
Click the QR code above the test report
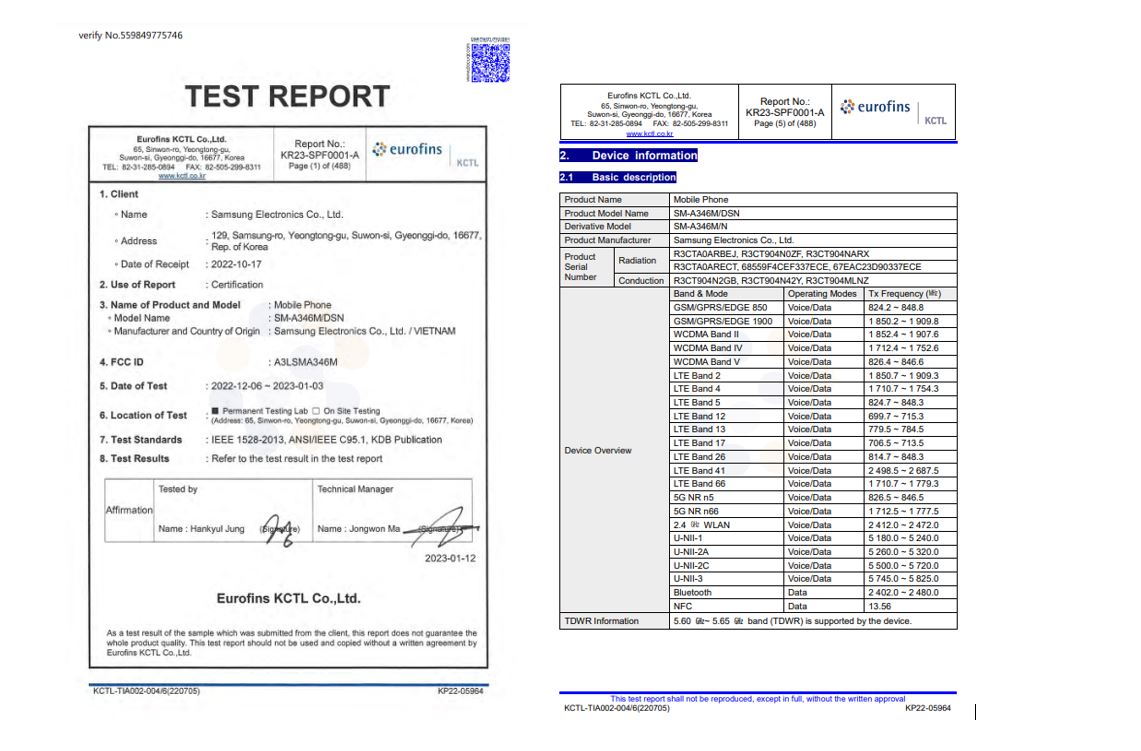pos(490,62)
